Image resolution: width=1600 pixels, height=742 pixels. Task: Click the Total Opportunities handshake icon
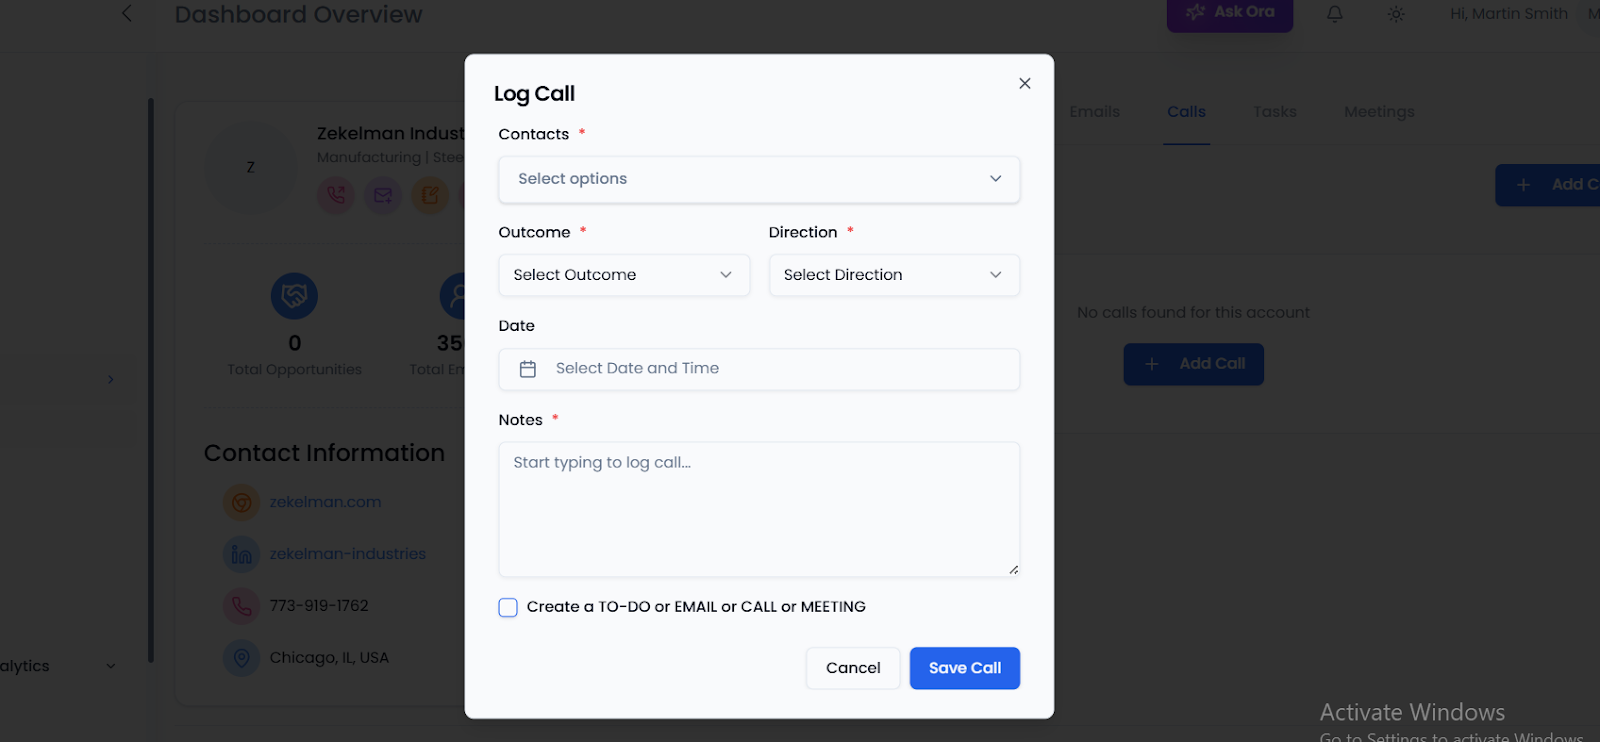(x=294, y=296)
